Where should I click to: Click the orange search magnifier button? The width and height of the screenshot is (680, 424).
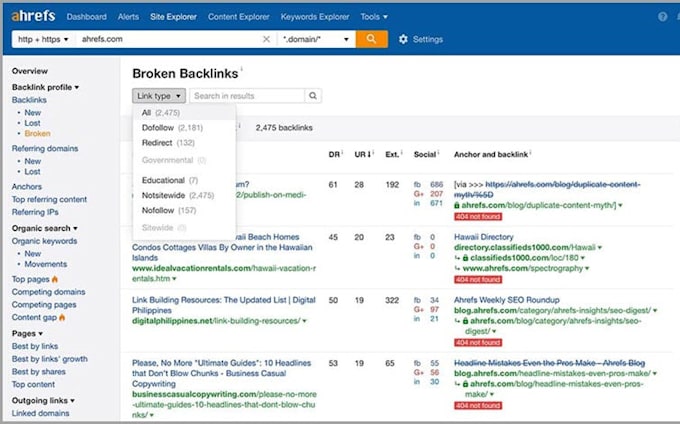coord(372,39)
